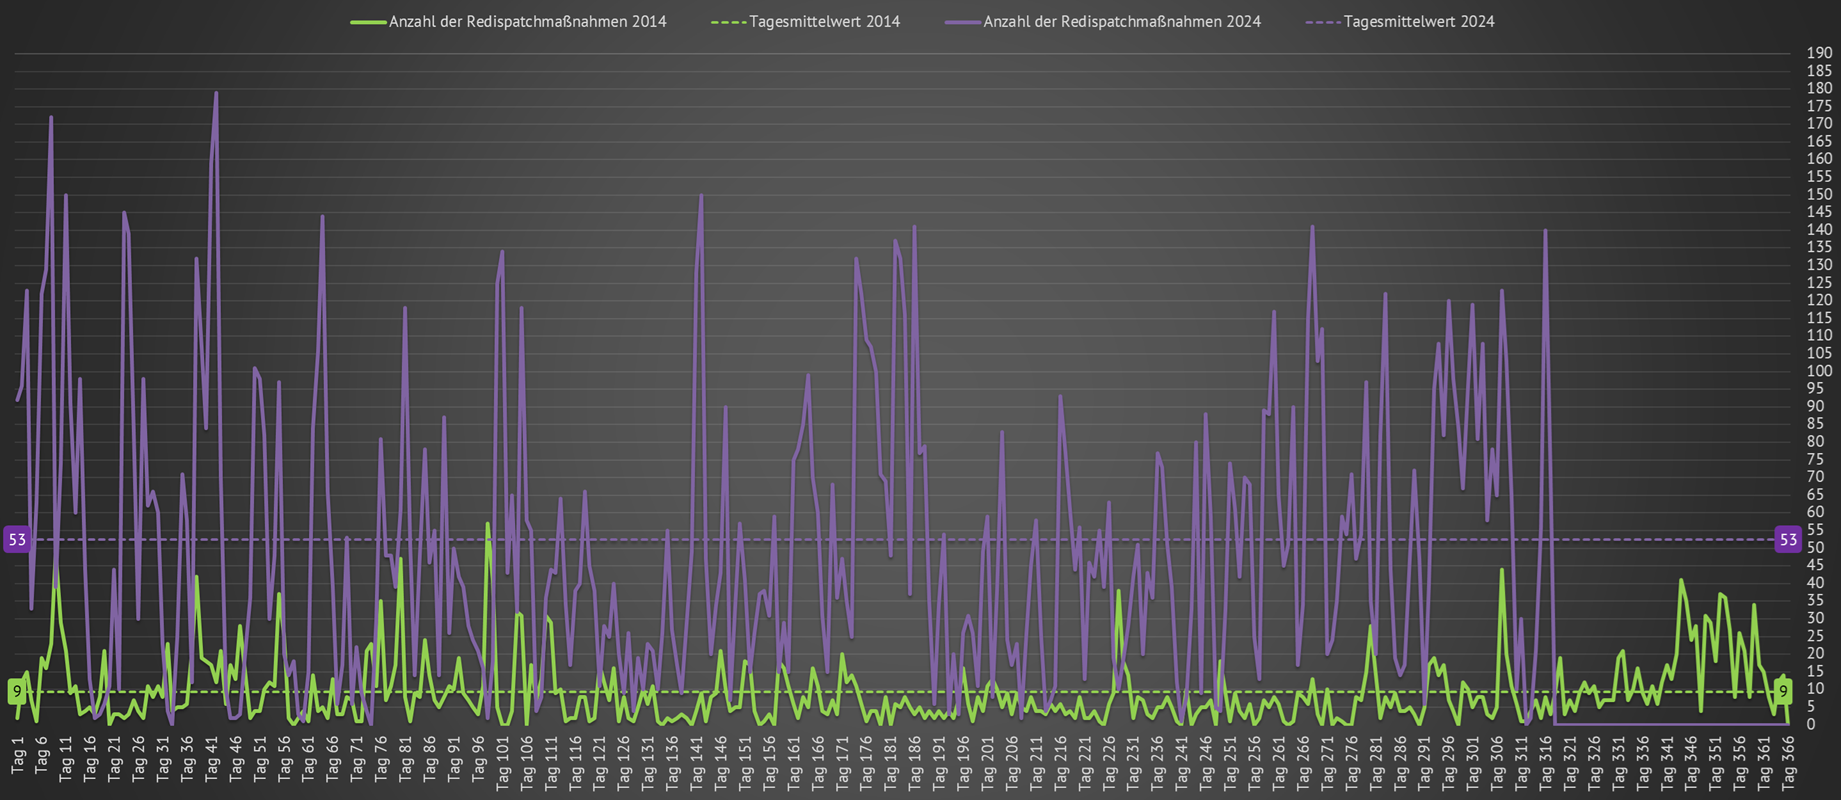
Task: Click the Tag 1 x-axis label
Action: click(17, 755)
